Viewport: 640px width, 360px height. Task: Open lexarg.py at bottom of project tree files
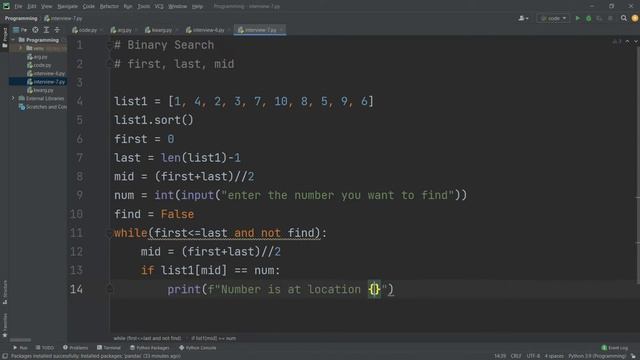40,90
